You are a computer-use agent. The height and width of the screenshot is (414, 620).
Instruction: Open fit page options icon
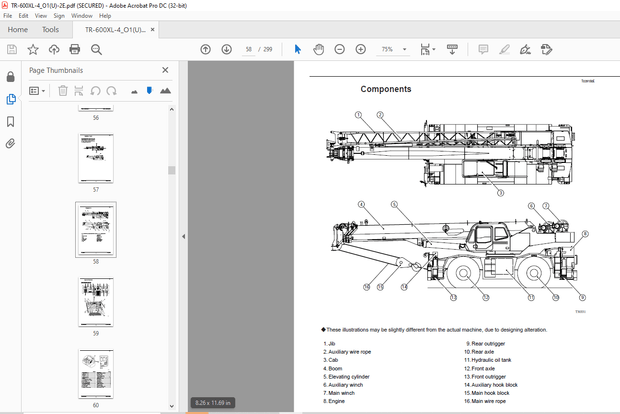[x=427, y=49]
